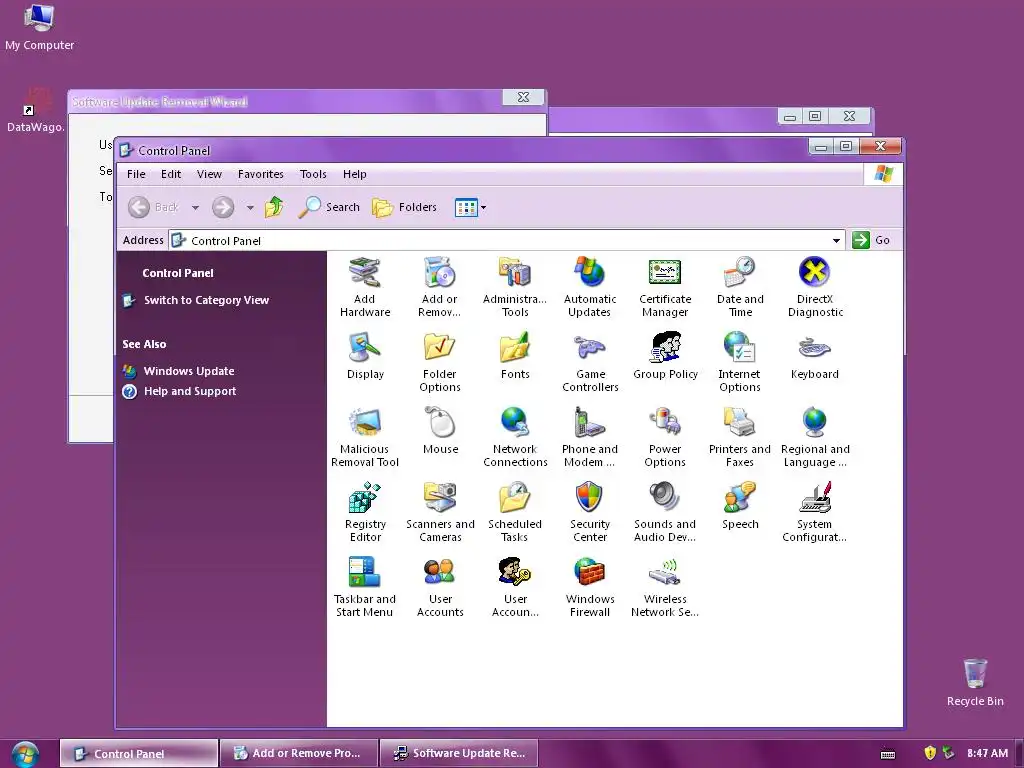
Task: Open Folder Options
Action: tap(440, 362)
